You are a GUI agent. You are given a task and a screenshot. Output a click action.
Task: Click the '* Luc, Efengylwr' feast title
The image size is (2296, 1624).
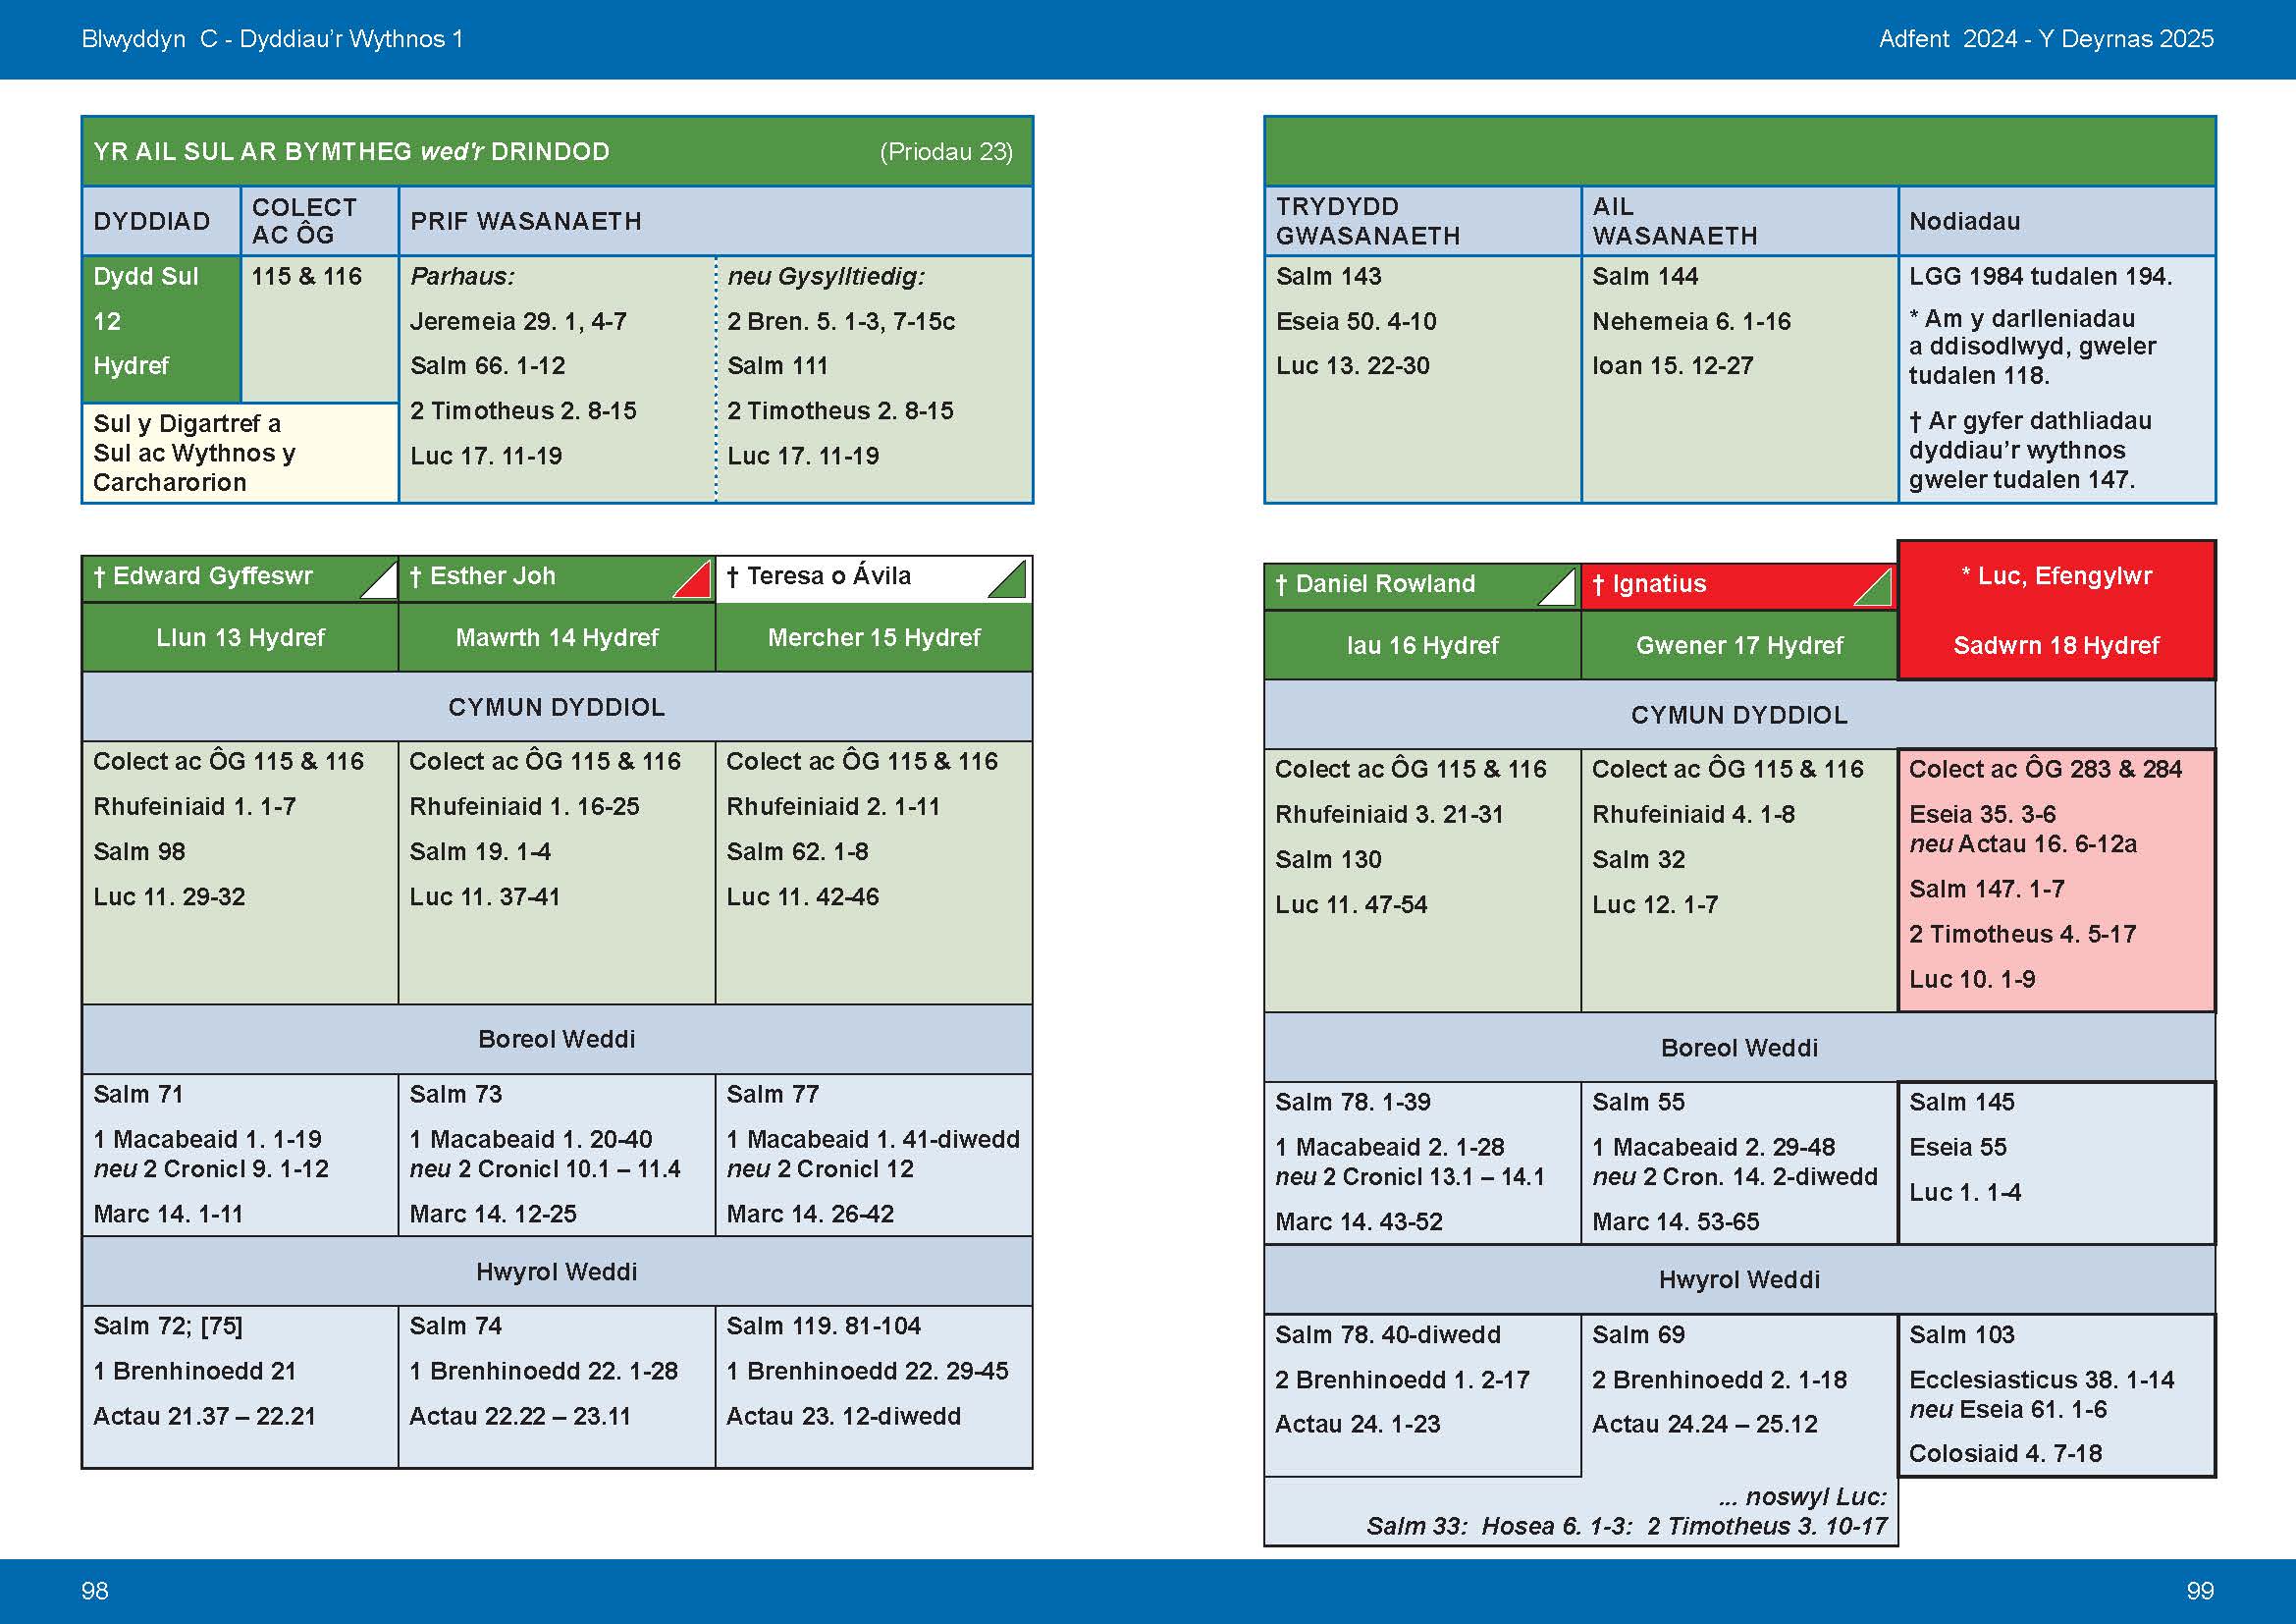[2056, 576]
